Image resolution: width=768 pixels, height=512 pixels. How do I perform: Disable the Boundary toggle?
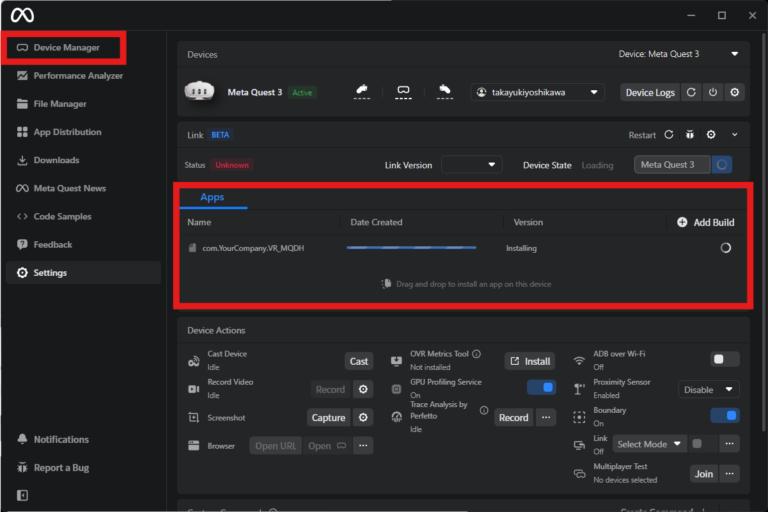(725, 416)
